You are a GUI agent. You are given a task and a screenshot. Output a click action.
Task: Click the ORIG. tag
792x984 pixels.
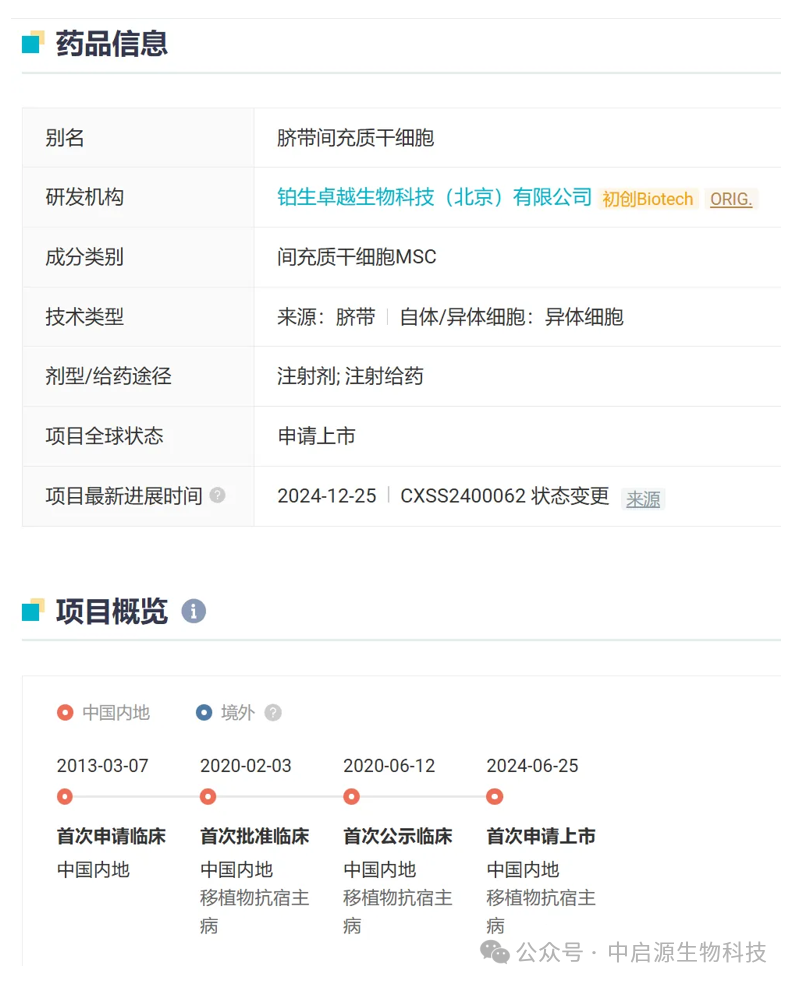point(731,199)
